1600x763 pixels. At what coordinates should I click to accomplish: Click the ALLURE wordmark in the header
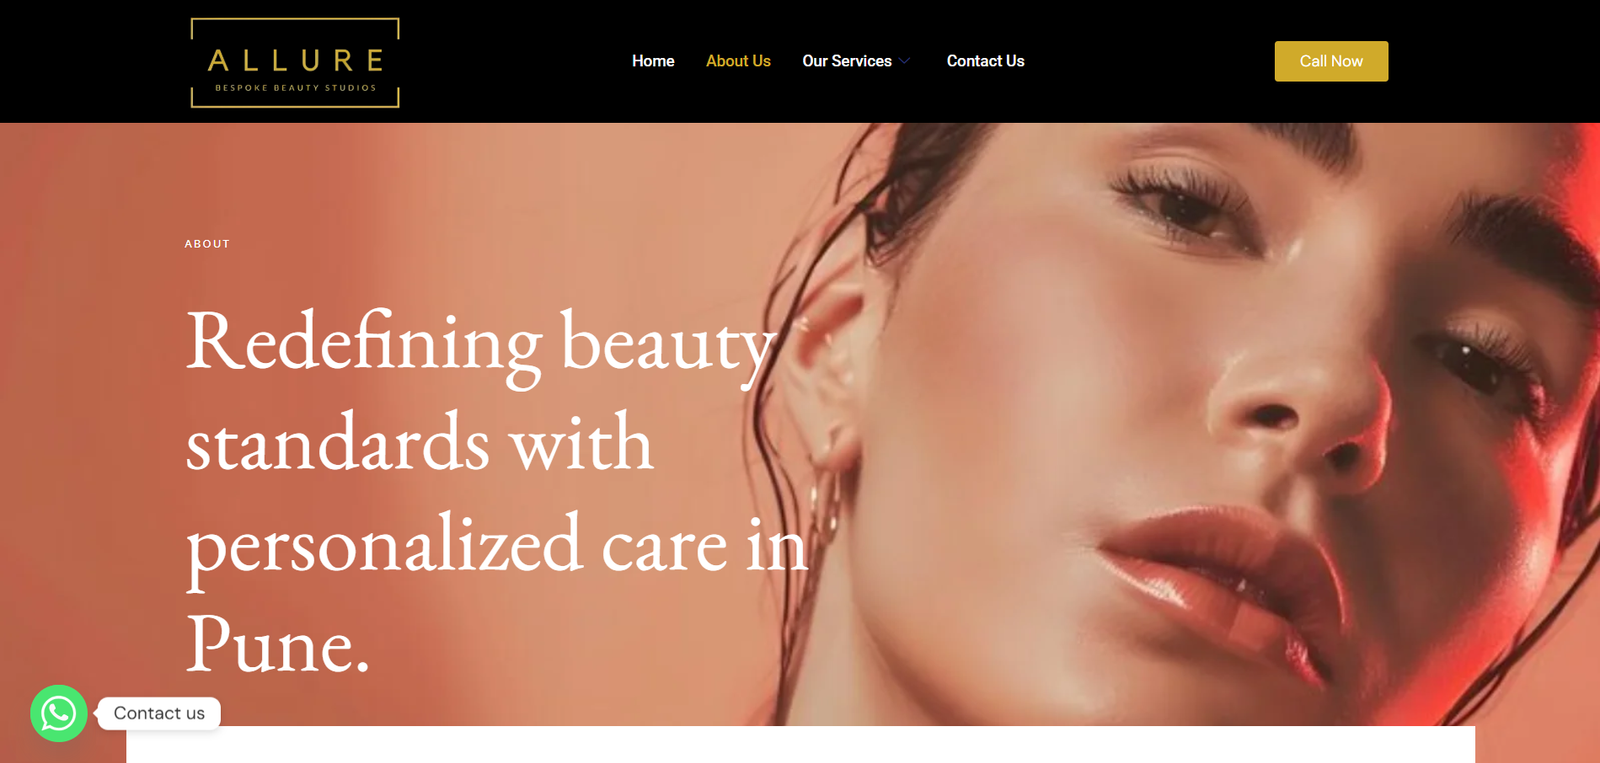point(296,61)
